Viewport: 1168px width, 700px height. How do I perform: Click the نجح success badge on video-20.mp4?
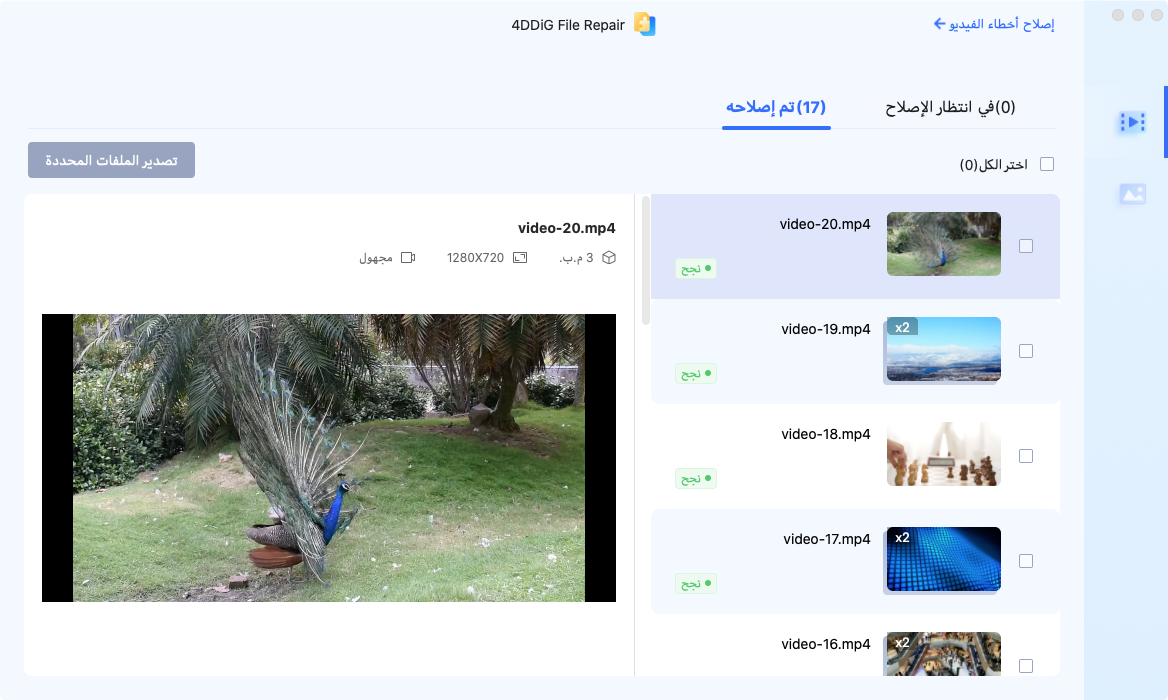pos(695,268)
